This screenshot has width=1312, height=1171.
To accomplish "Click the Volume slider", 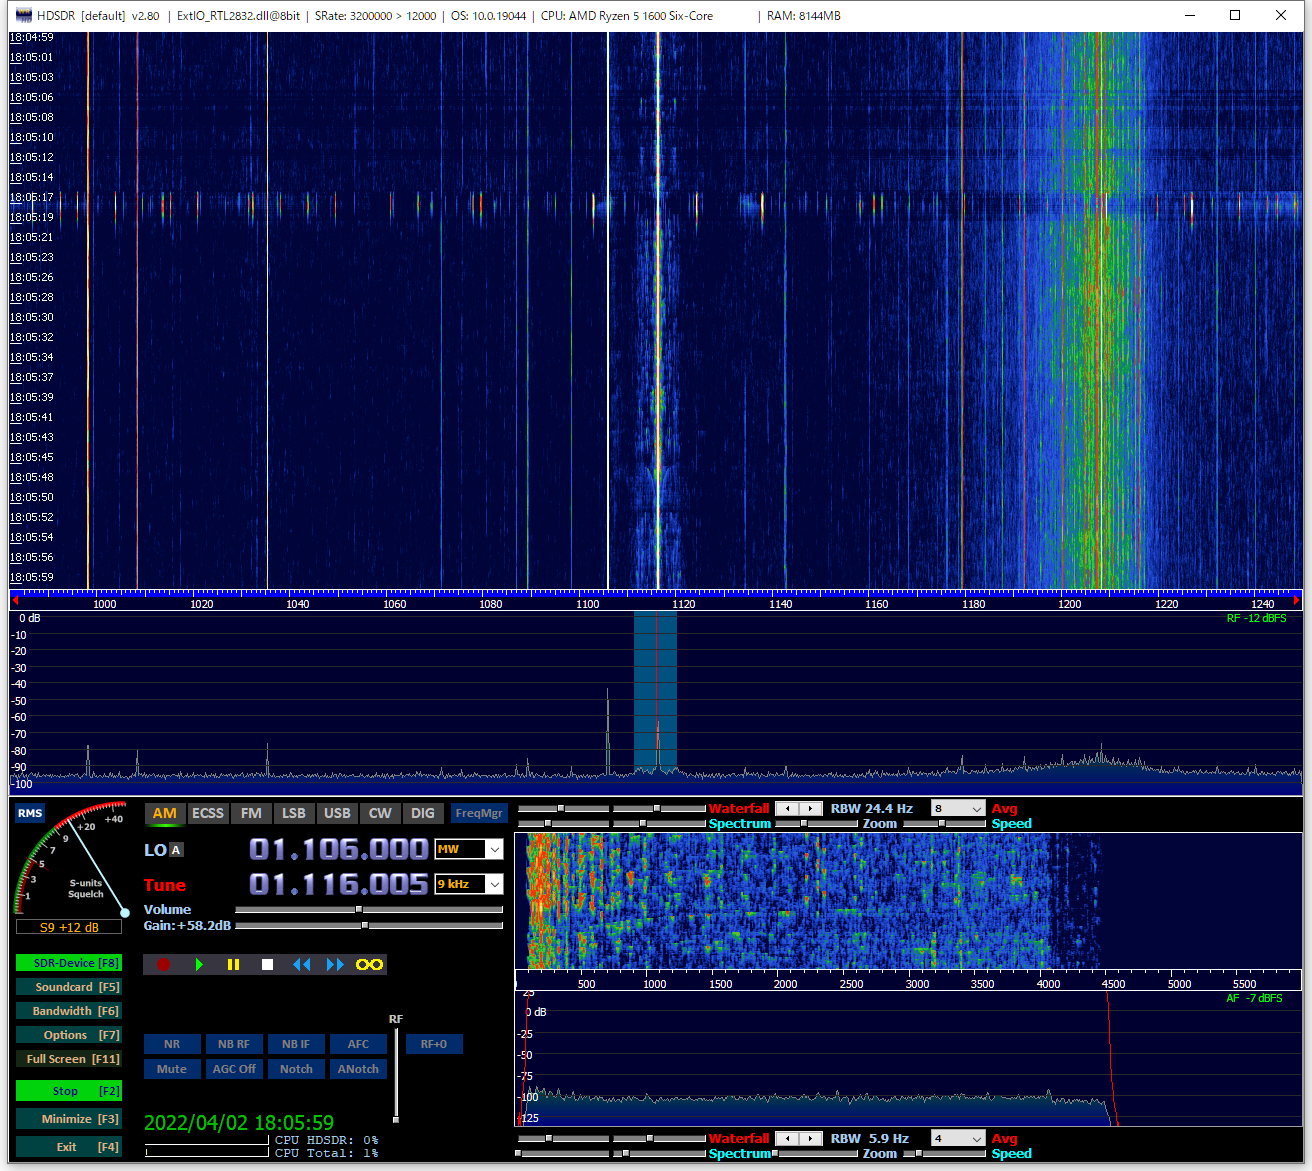I will 369,910.
